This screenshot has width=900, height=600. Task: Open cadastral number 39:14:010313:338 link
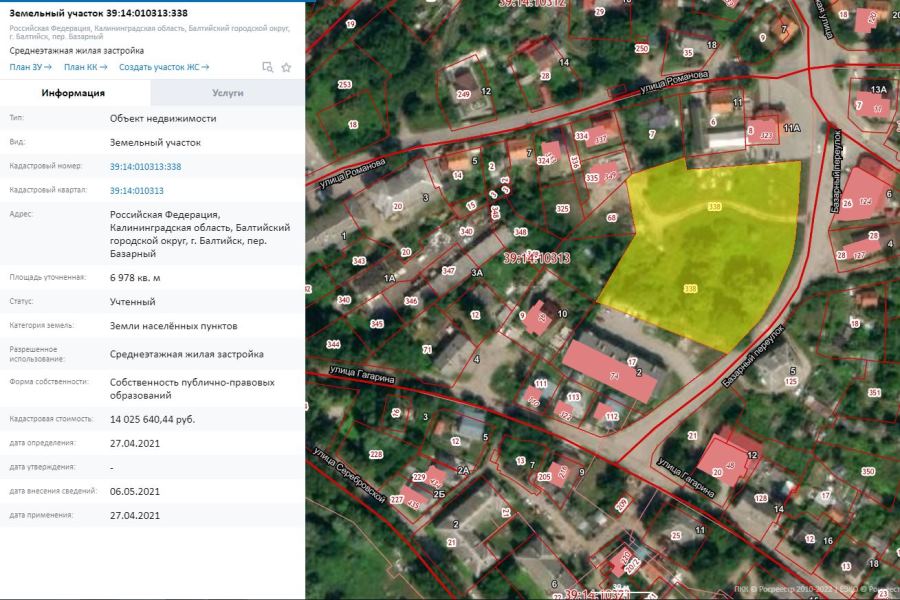tap(145, 167)
